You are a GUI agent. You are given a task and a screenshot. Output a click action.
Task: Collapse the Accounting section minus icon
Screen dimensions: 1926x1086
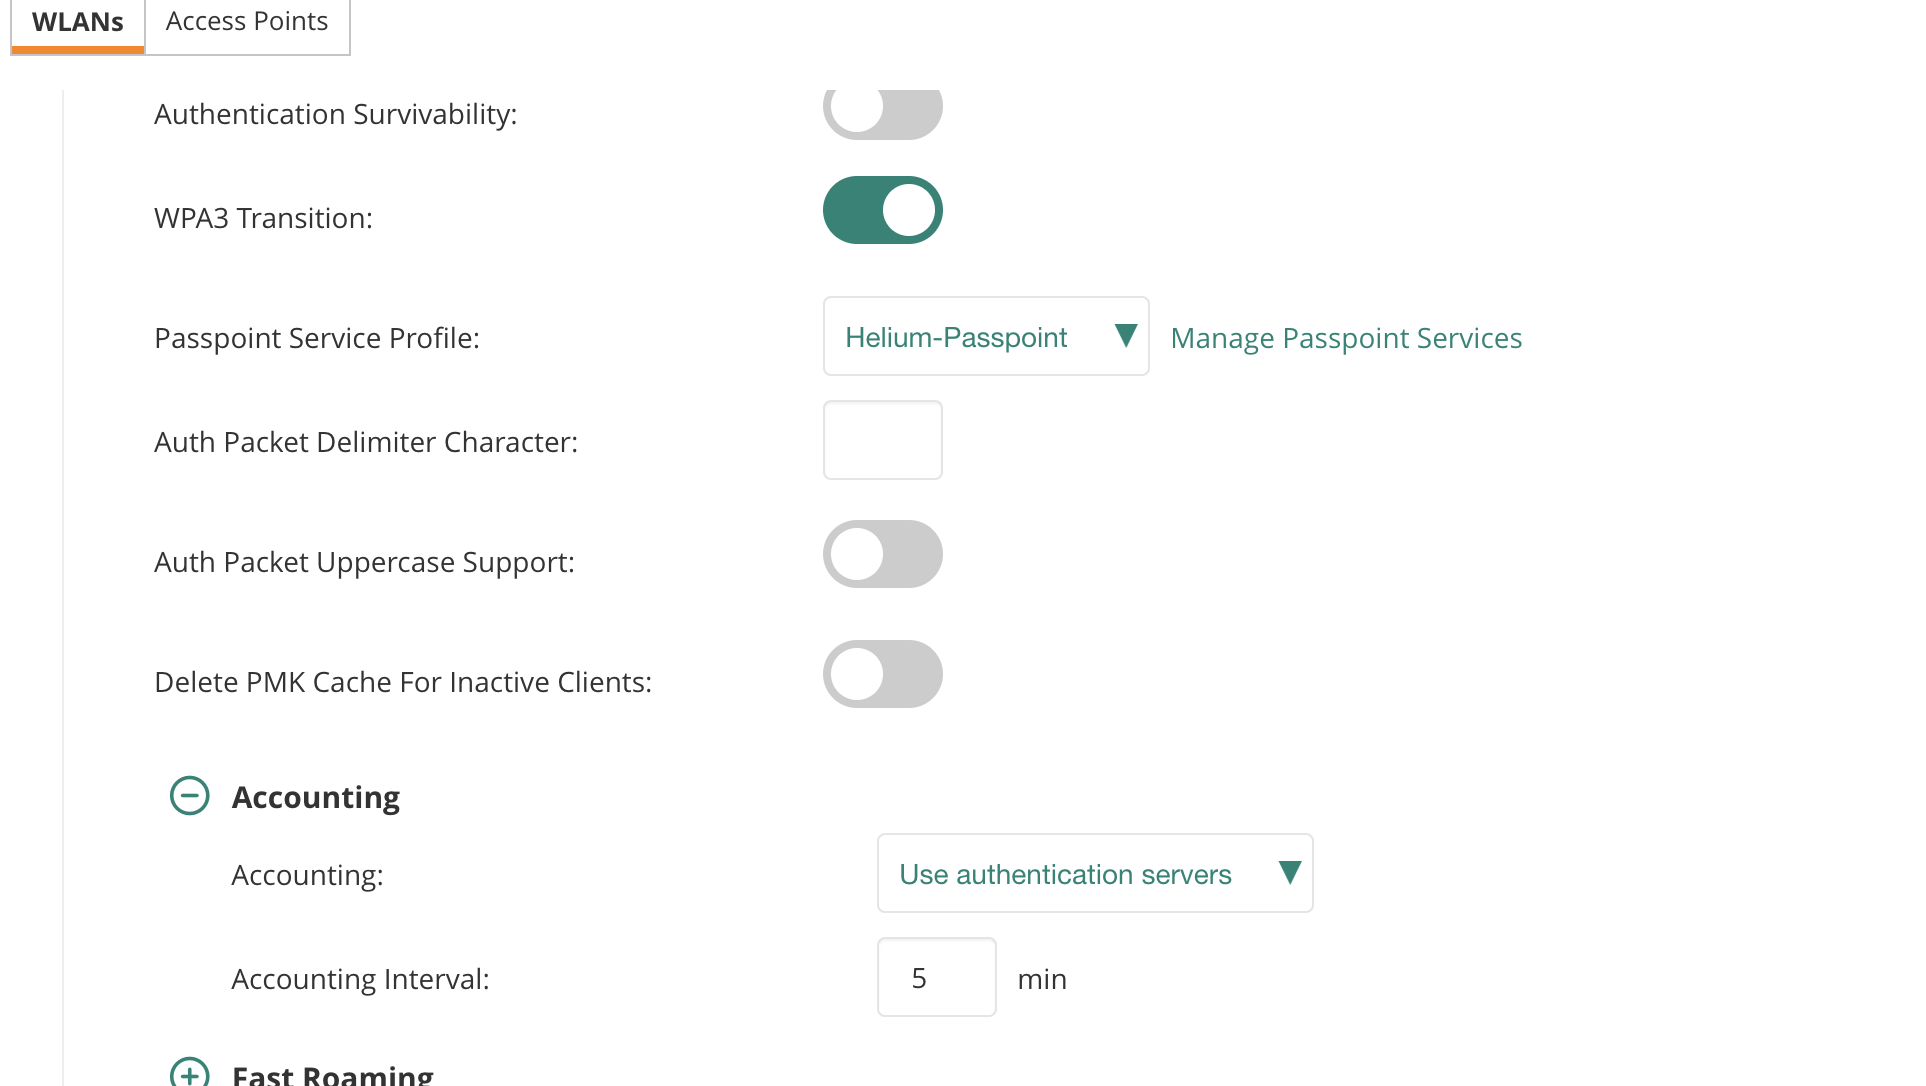(189, 796)
